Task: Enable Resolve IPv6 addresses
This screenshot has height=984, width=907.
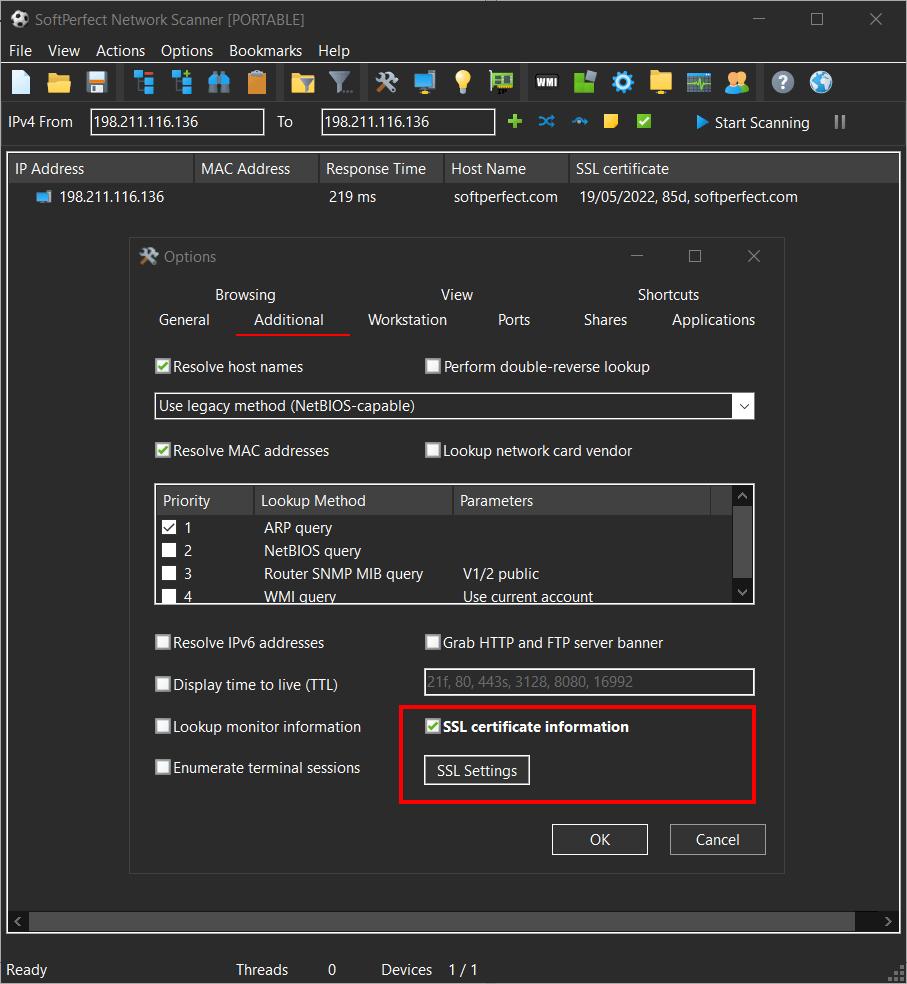Action: [163, 643]
